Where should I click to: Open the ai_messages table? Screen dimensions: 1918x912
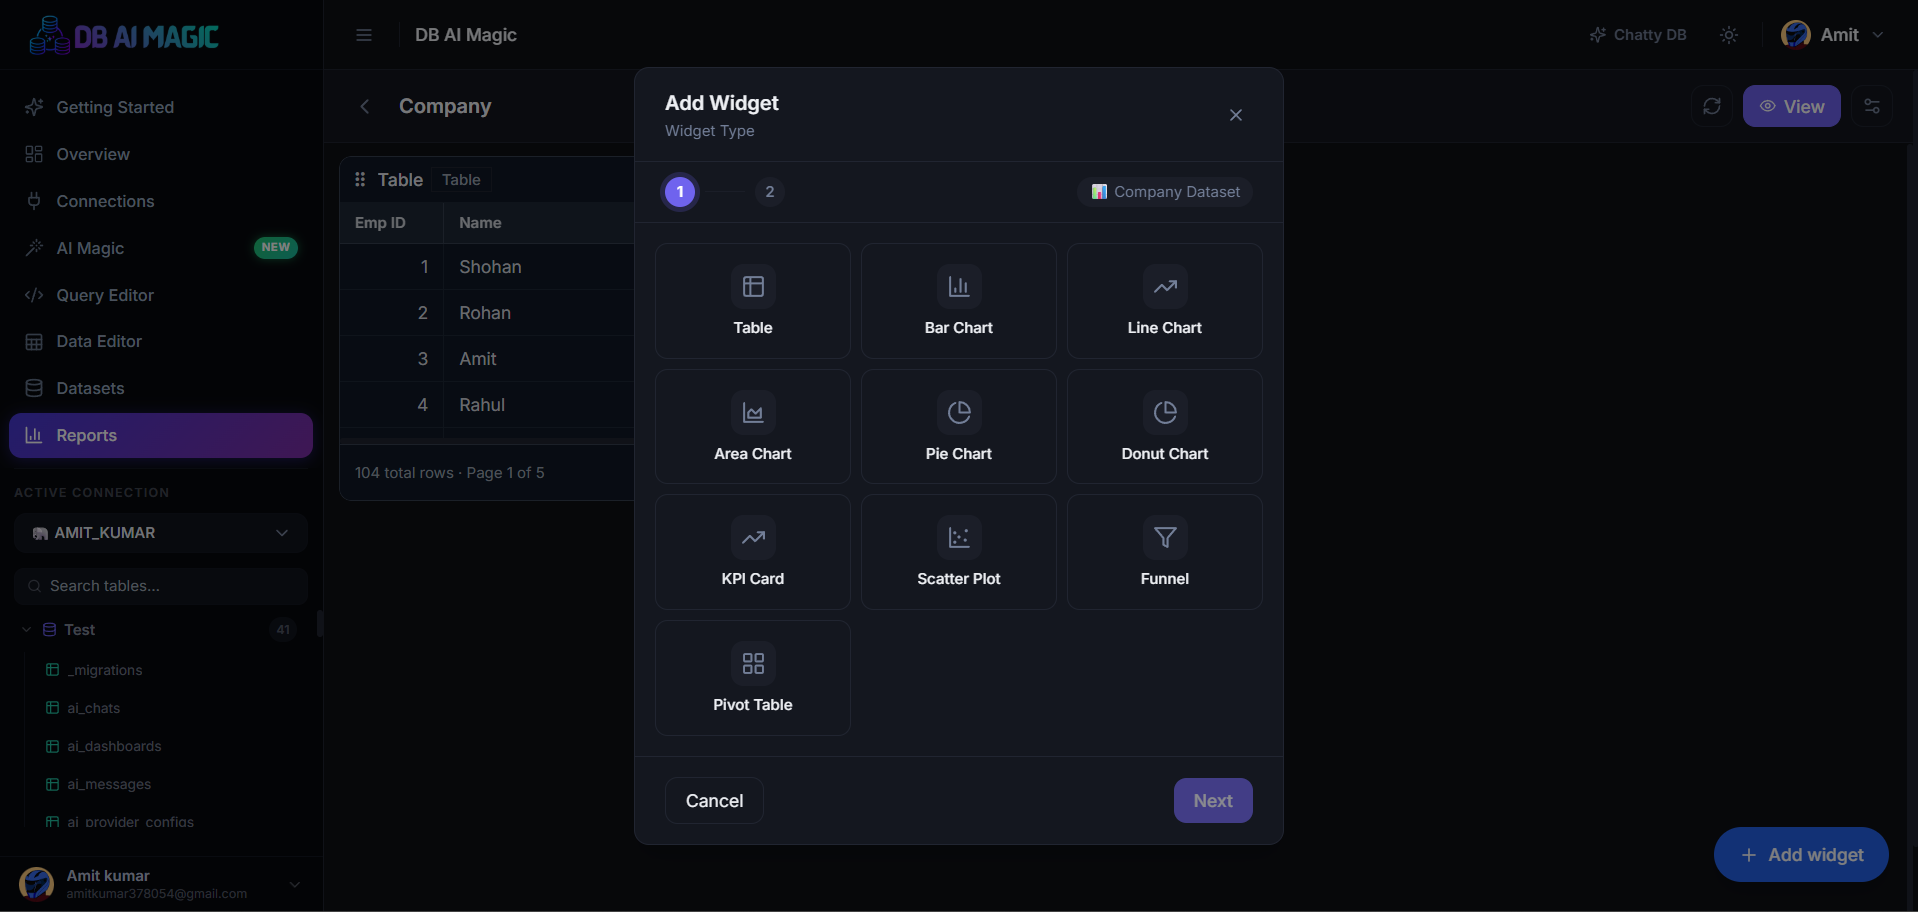[x=99, y=784]
